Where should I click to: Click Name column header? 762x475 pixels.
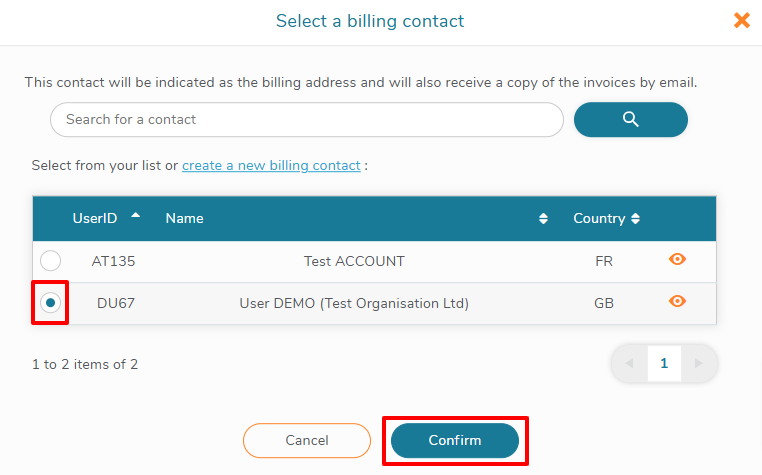[185, 218]
